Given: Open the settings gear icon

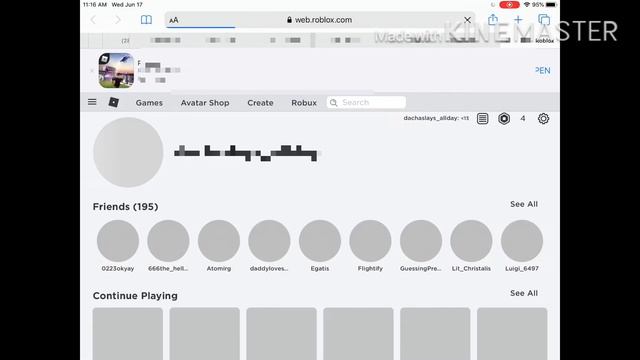Looking at the screenshot, I should [x=543, y=119].
